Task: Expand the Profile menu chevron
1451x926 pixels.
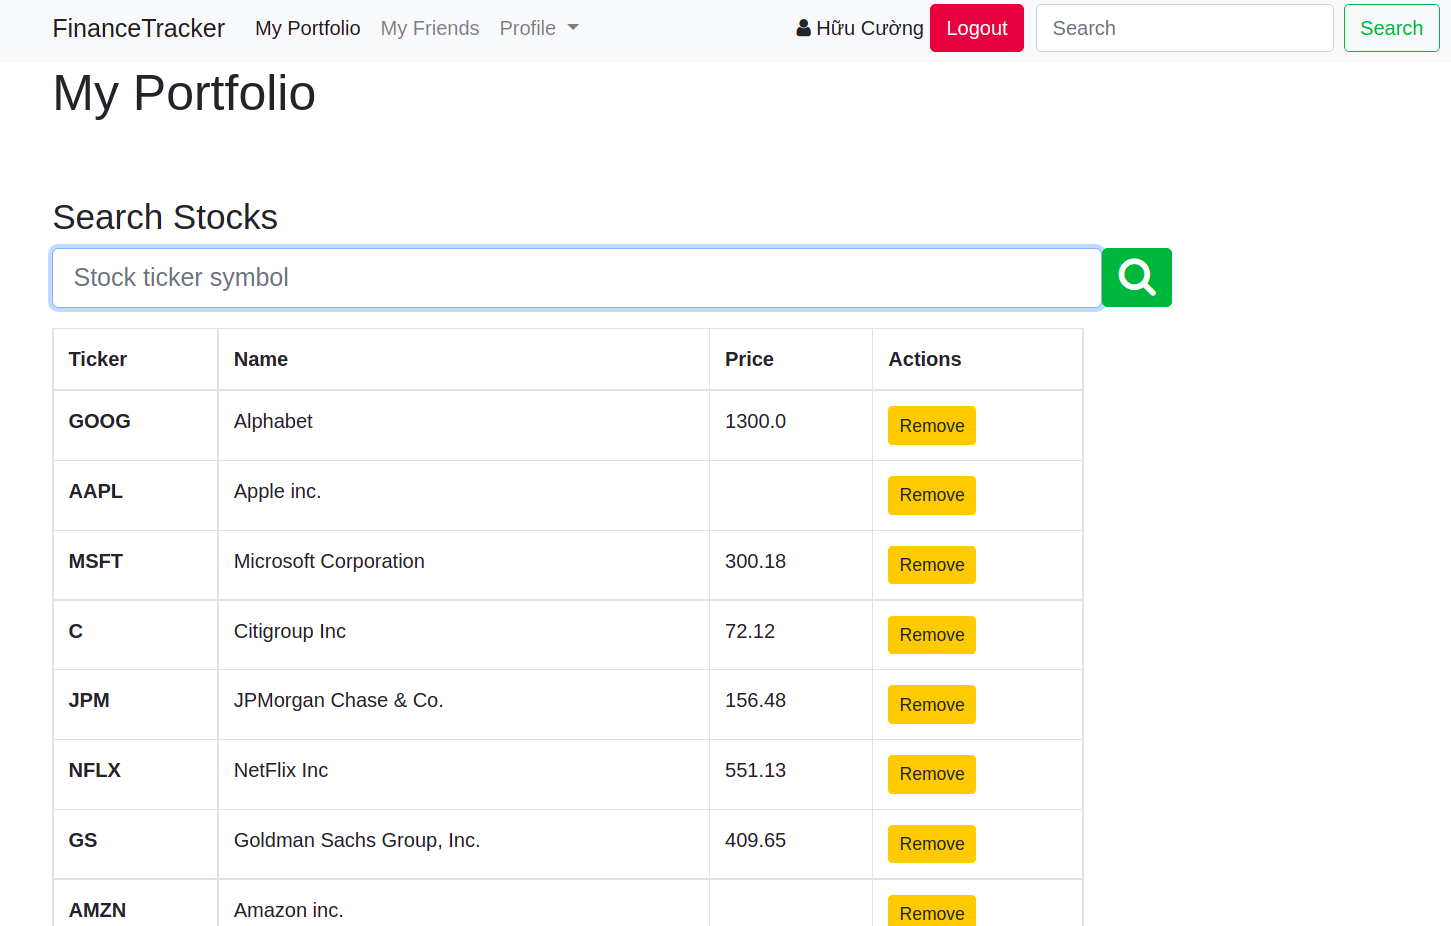Action: coord(573,28)
